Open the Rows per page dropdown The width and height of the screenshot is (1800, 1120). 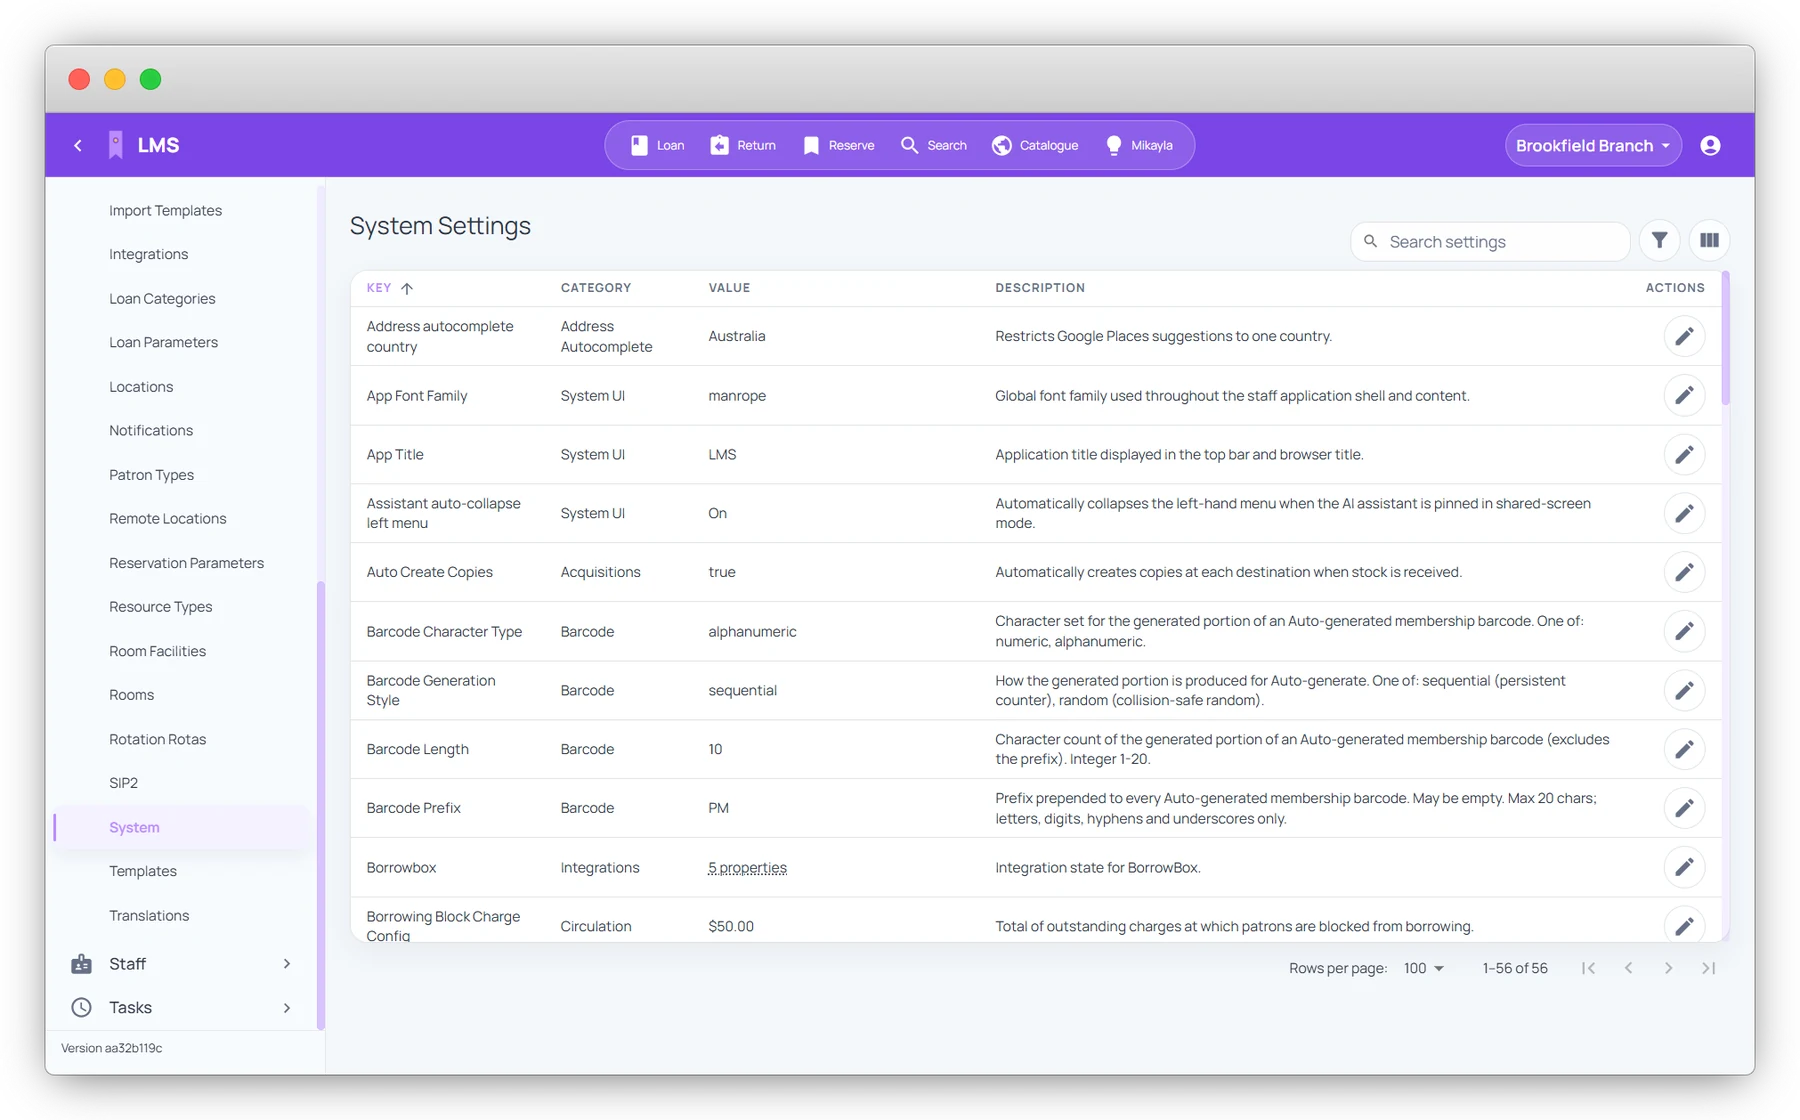pos(1423,968)
